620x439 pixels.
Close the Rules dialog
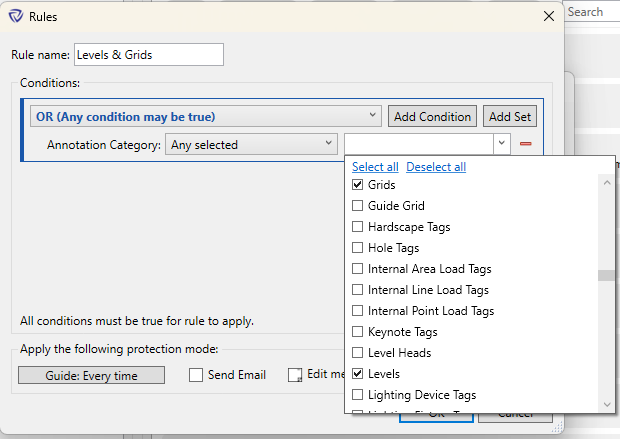tap(548, 16)
